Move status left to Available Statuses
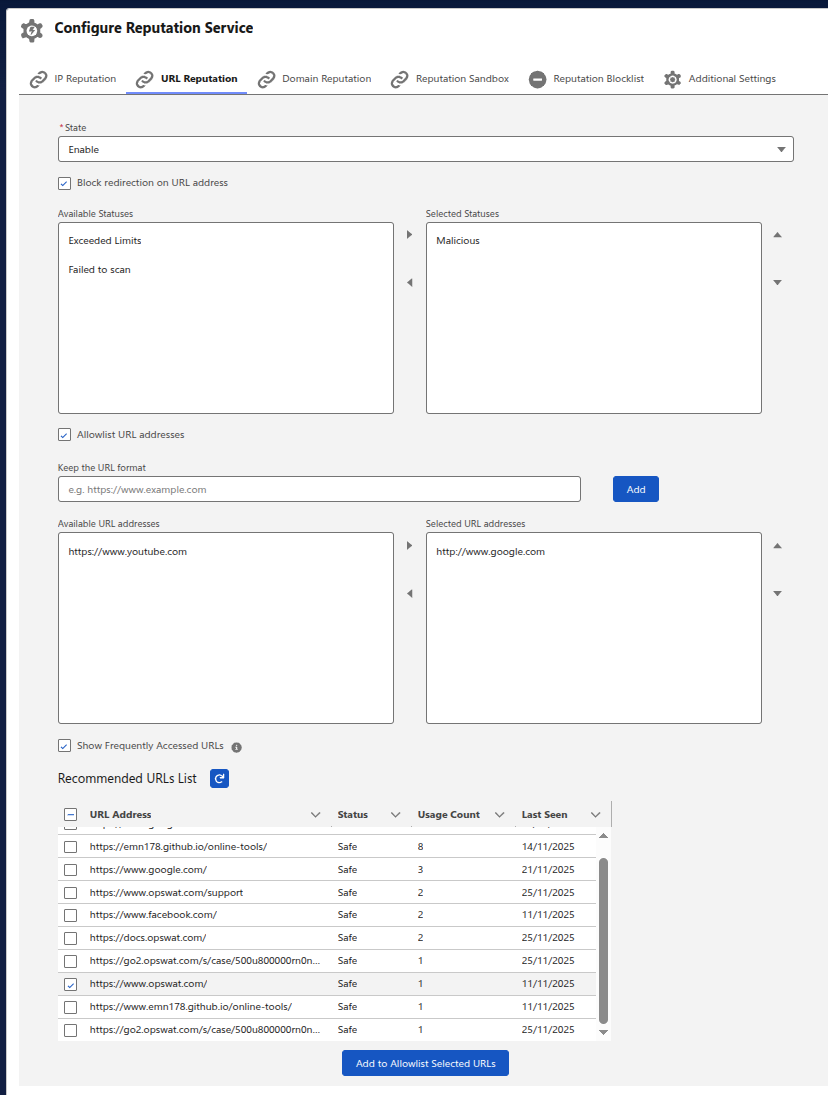Image resolution: width=828 pixels, height=1095 pixels. tap(409, 283)
